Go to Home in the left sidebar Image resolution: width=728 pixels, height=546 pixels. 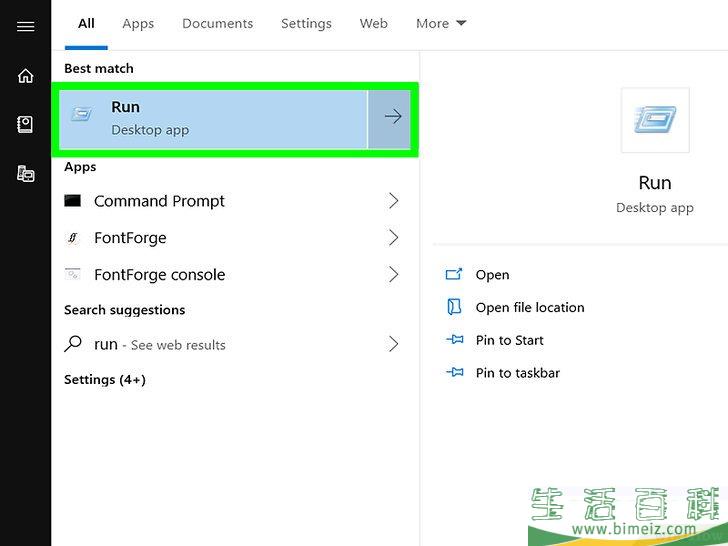pos(26,75)
